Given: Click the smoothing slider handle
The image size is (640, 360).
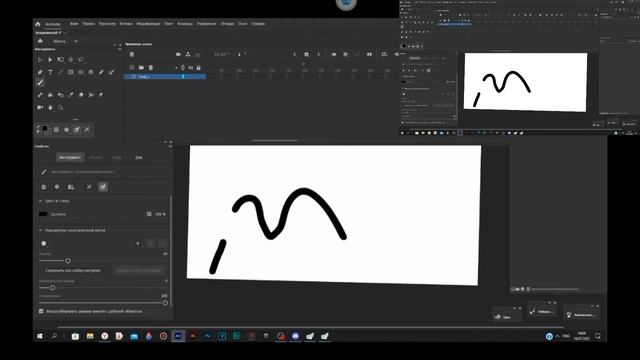Looking at the screenshot, I should 165,303.
